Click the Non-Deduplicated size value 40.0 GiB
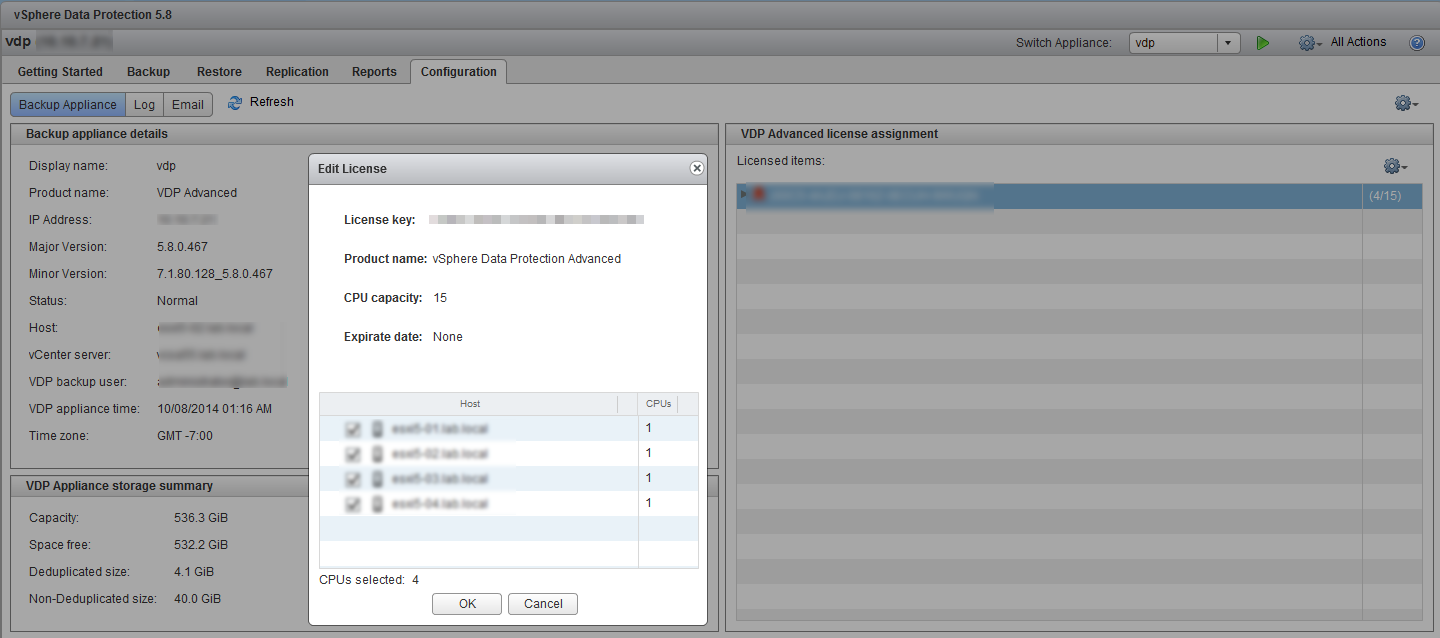 click(x=197, y=599)
